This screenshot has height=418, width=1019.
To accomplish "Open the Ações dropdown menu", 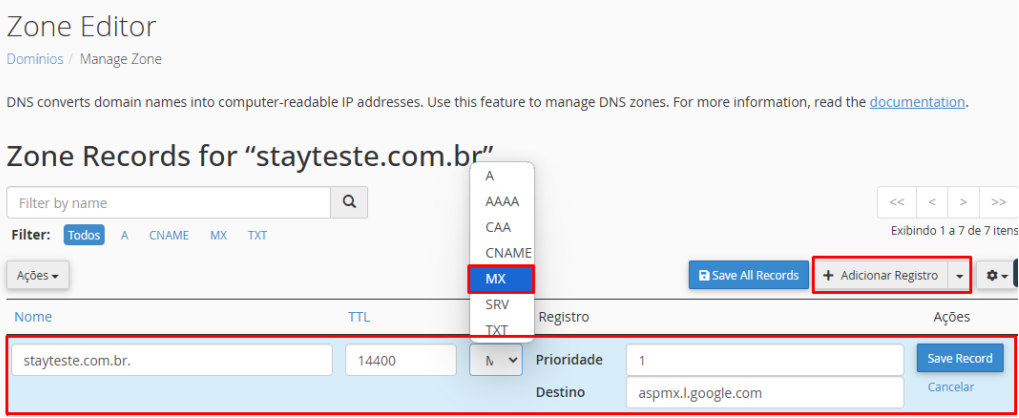I will (38, 275).
